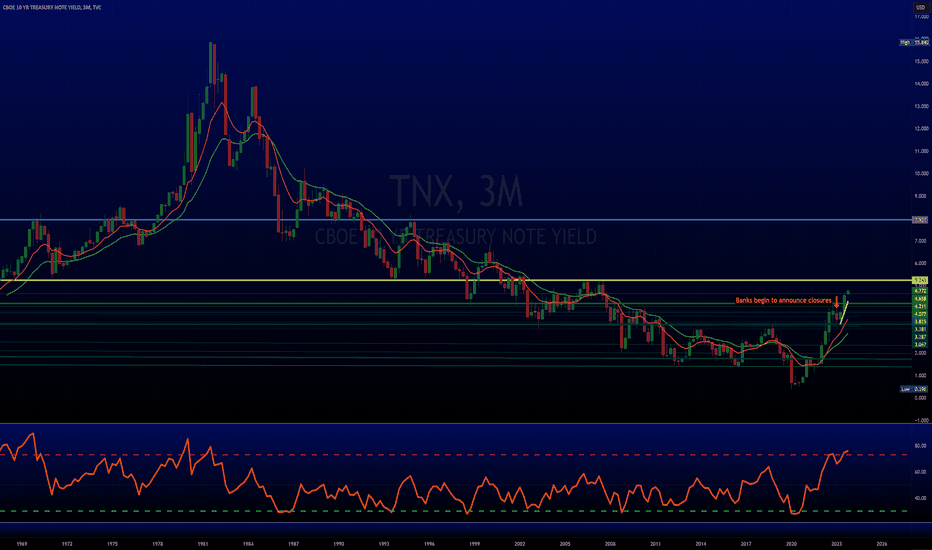Select the 3.825 blue price label

click(x=920, y=322)
